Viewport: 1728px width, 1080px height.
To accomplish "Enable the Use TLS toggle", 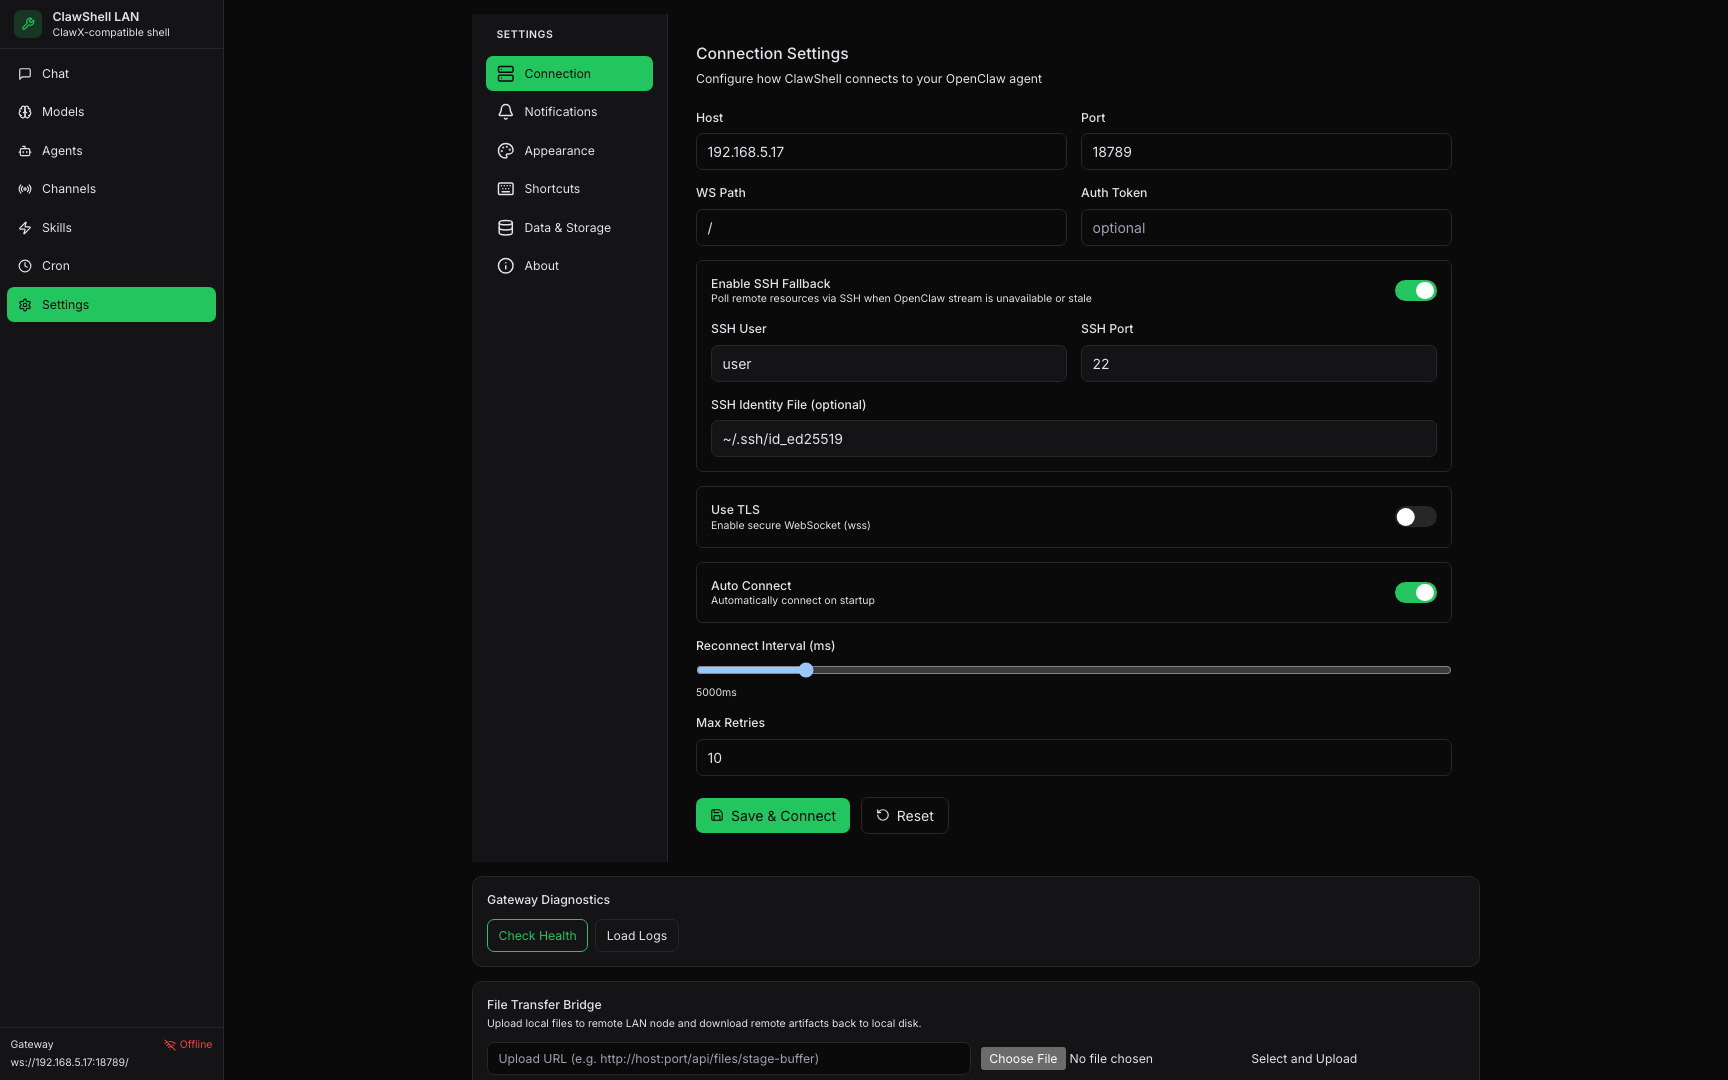I will pyautogui.click(x=1415, y=516).
